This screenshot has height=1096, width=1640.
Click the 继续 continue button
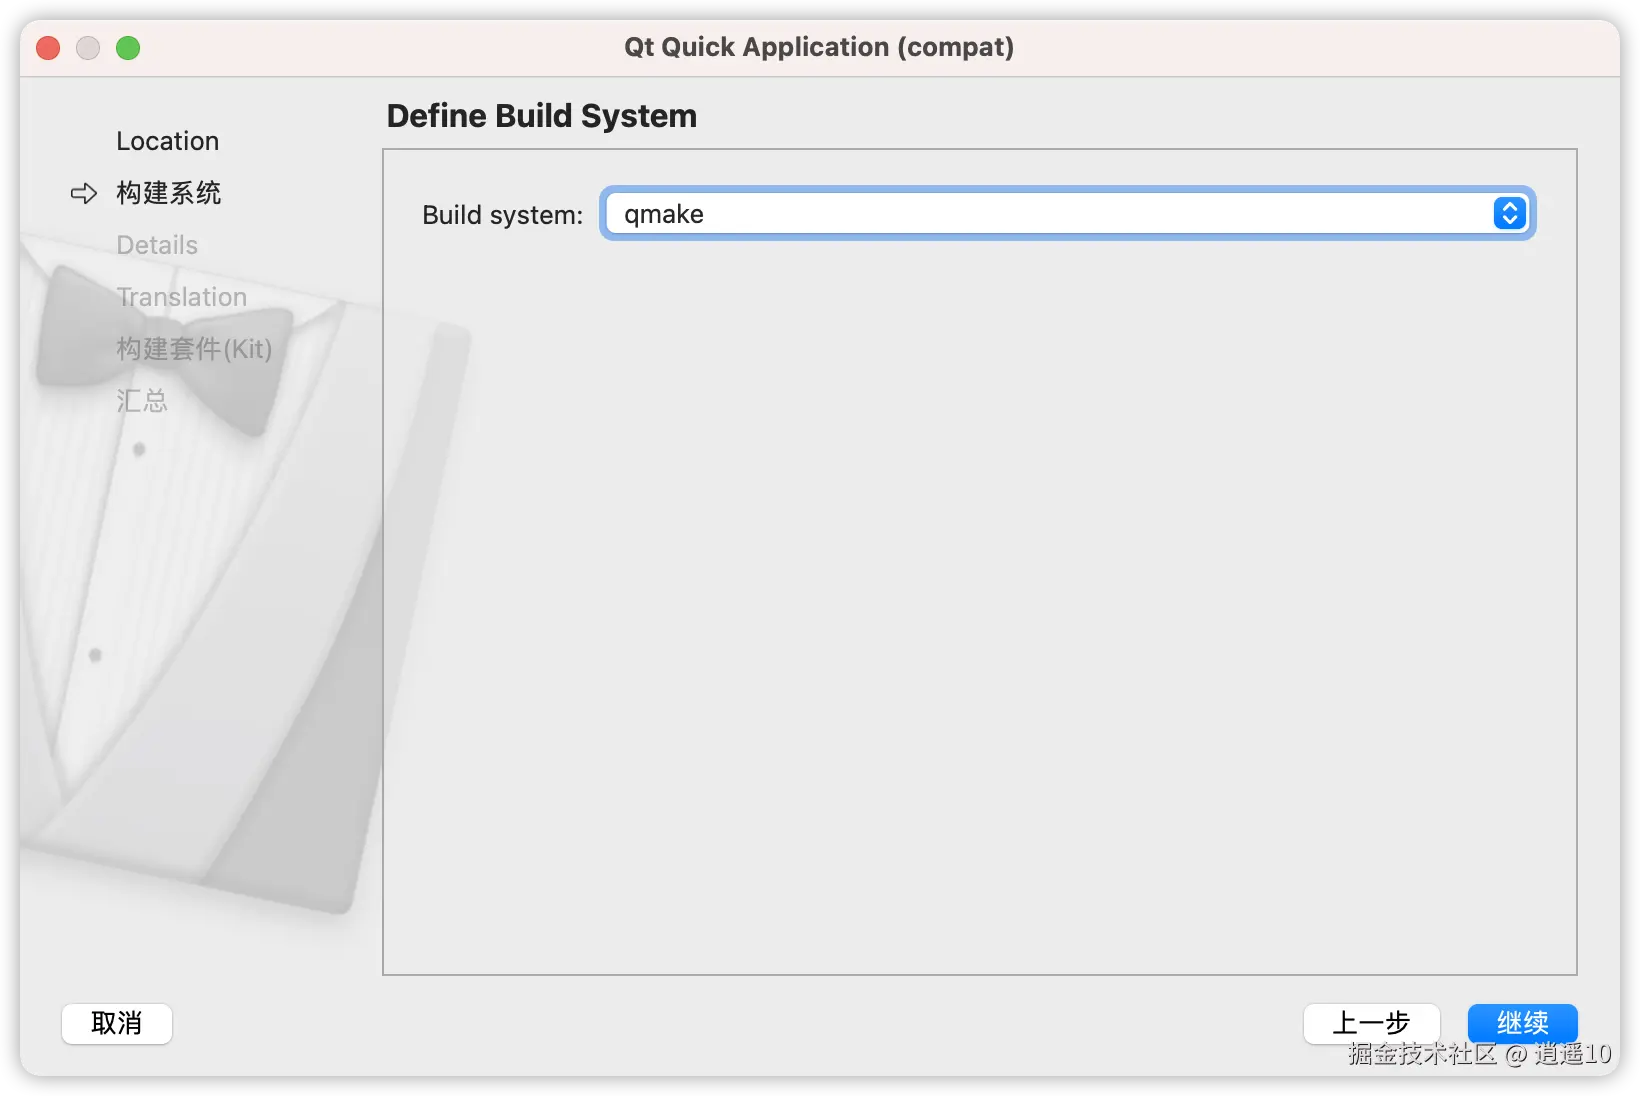point(1522,1023)
